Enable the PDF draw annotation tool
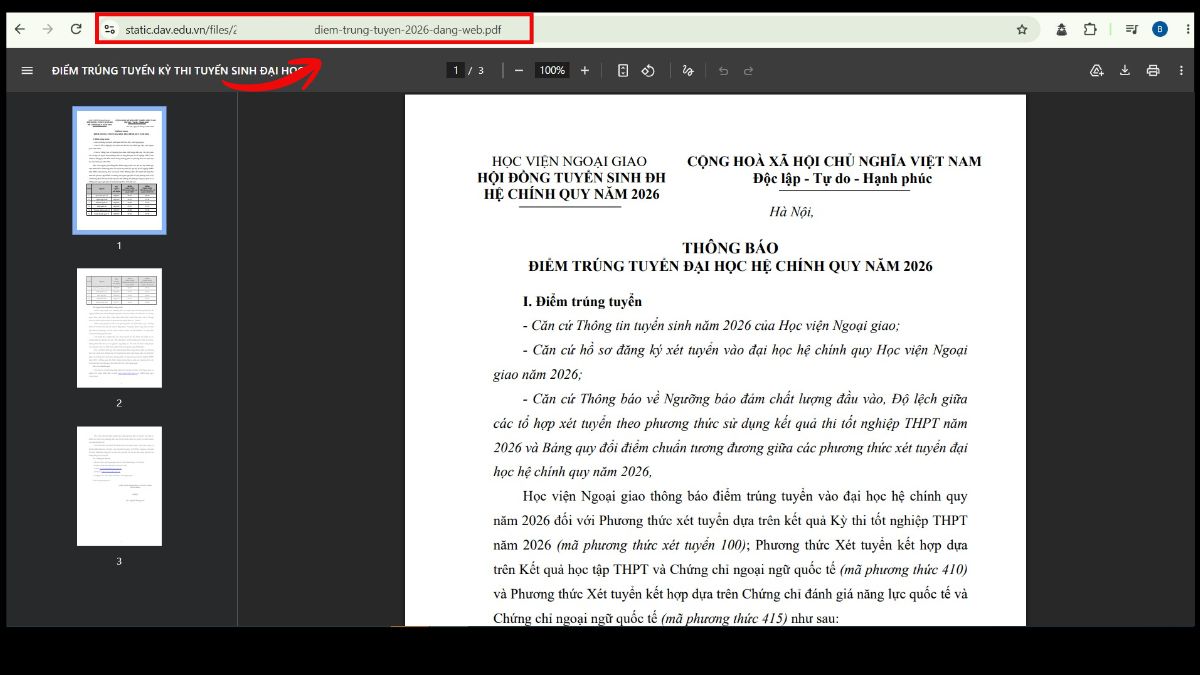 pyautogui.click(x=687, y=70)
